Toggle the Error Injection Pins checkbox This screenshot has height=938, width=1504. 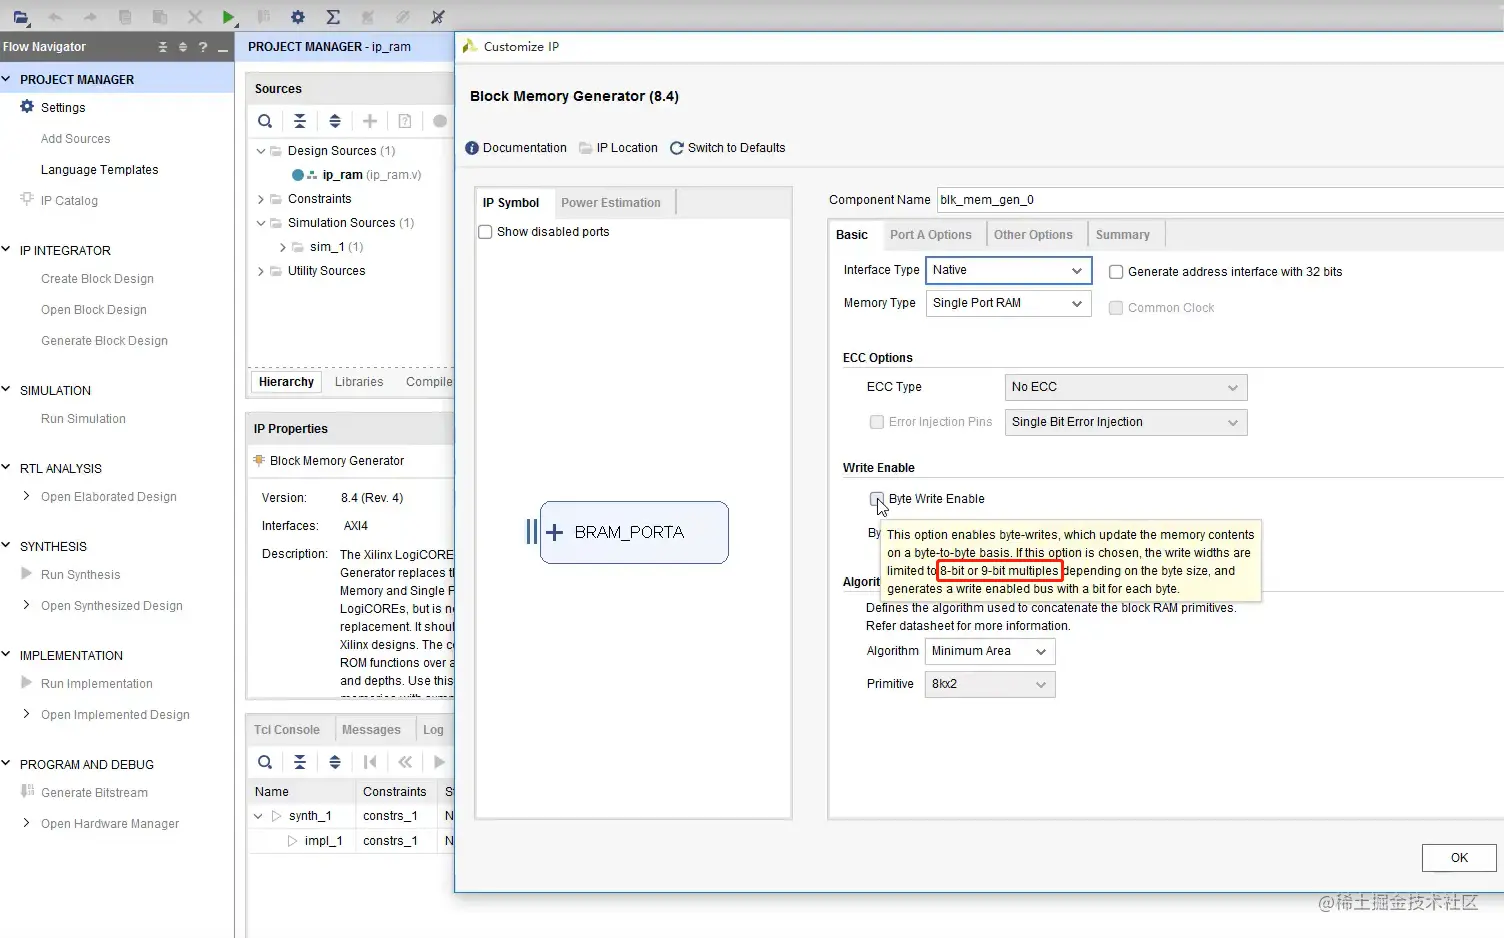point(877,422)
